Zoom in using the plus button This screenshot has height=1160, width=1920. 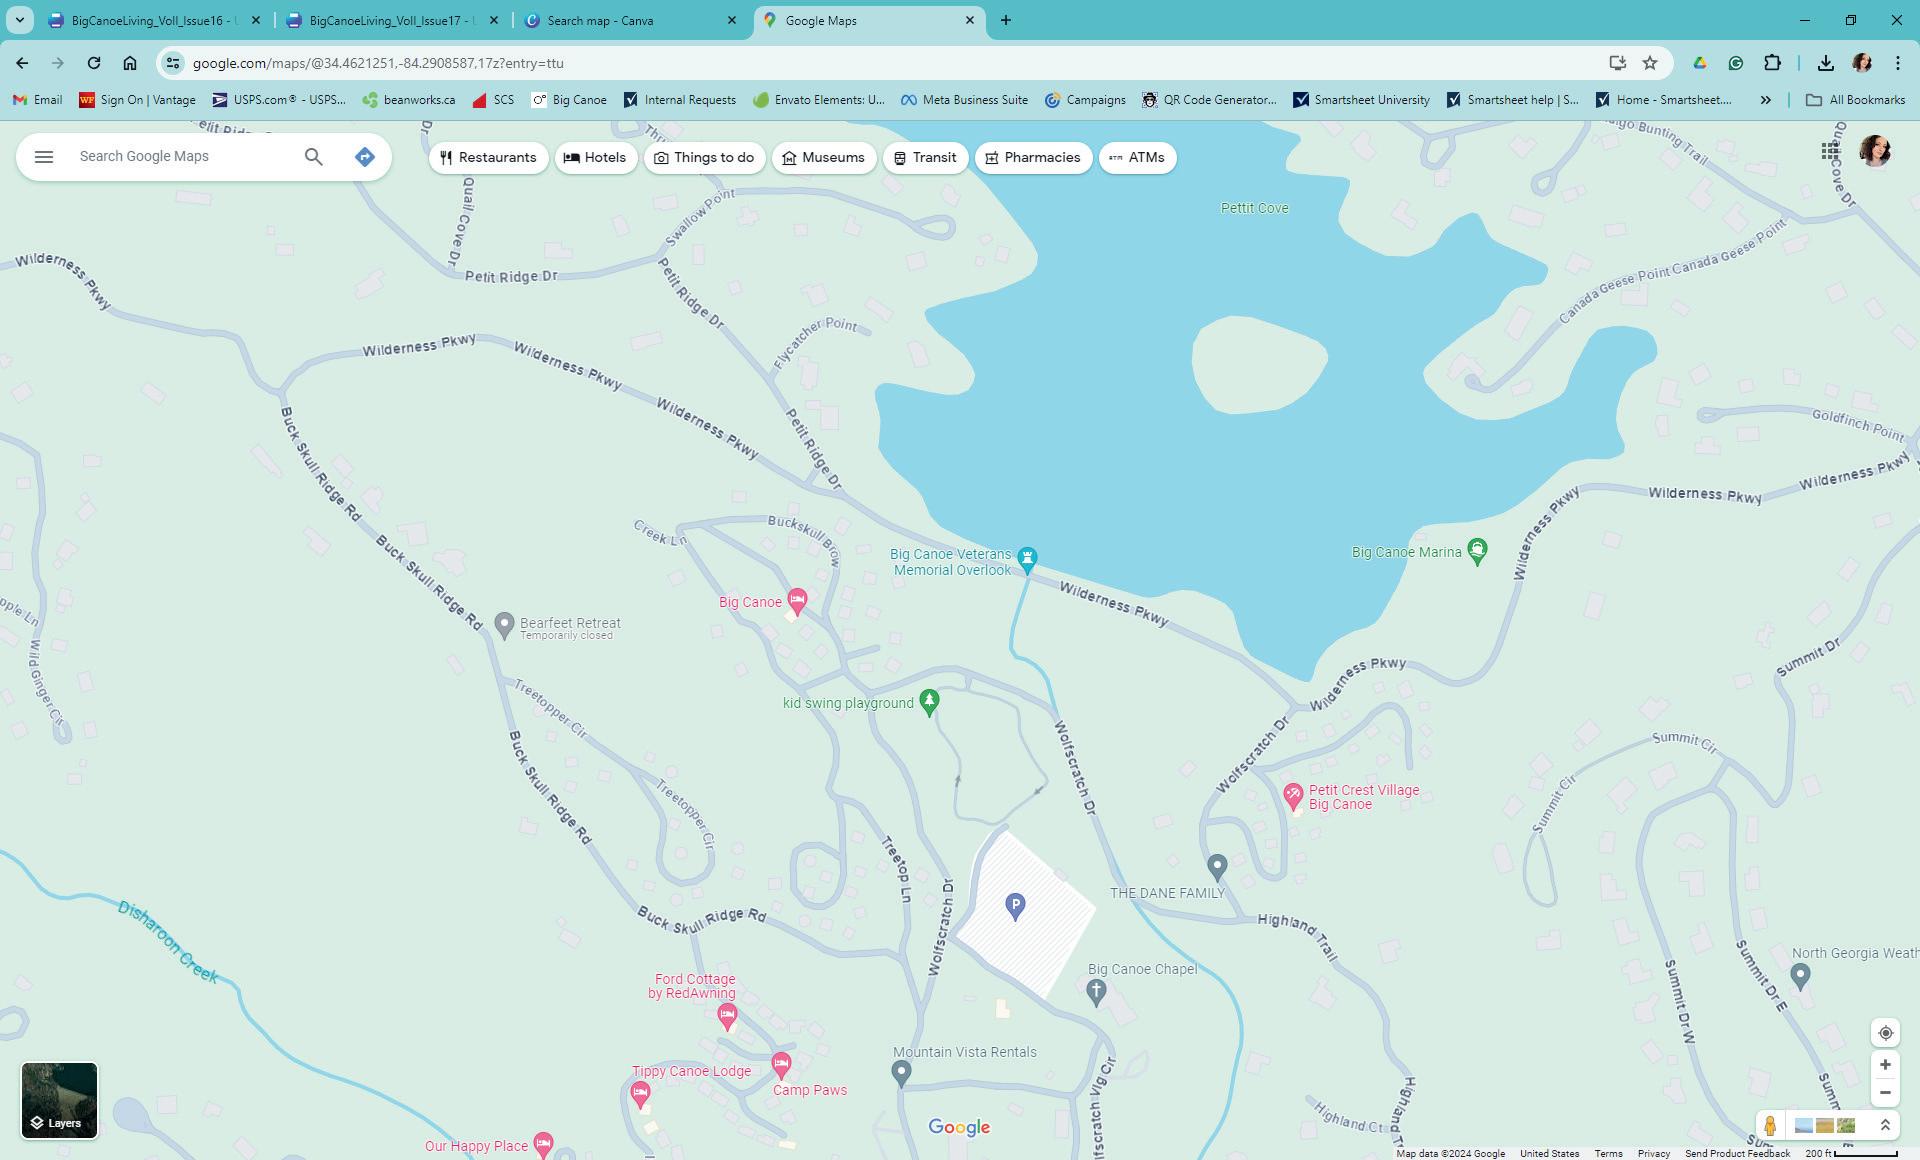click(x=1885, y=1065)
